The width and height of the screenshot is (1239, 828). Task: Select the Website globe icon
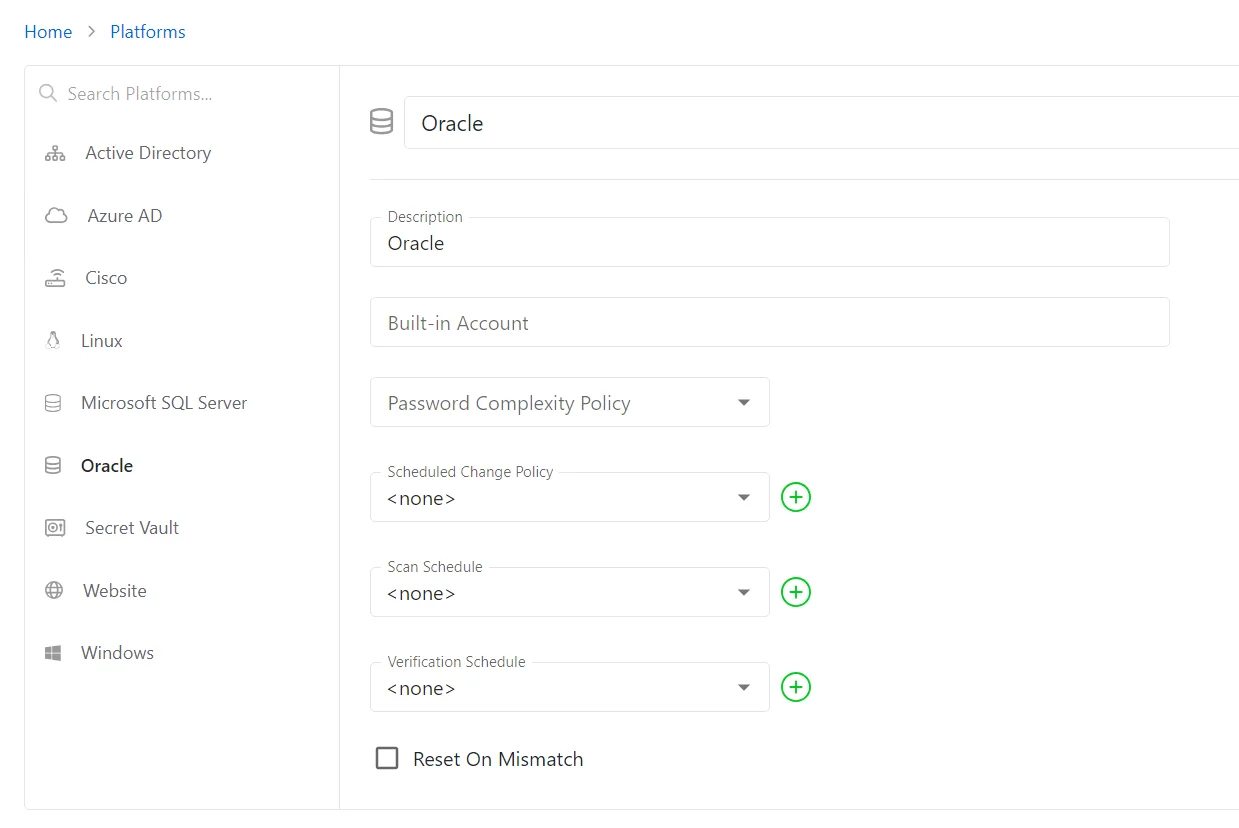pos(54,590)
